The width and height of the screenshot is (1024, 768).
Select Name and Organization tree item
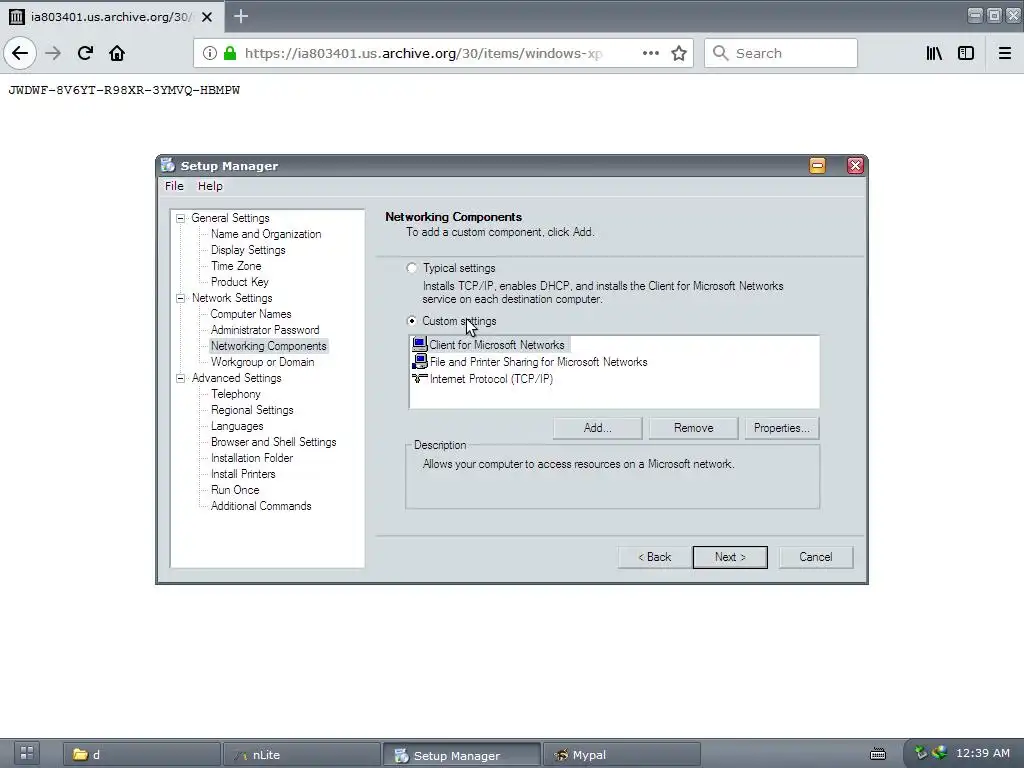tap(266, 234)
